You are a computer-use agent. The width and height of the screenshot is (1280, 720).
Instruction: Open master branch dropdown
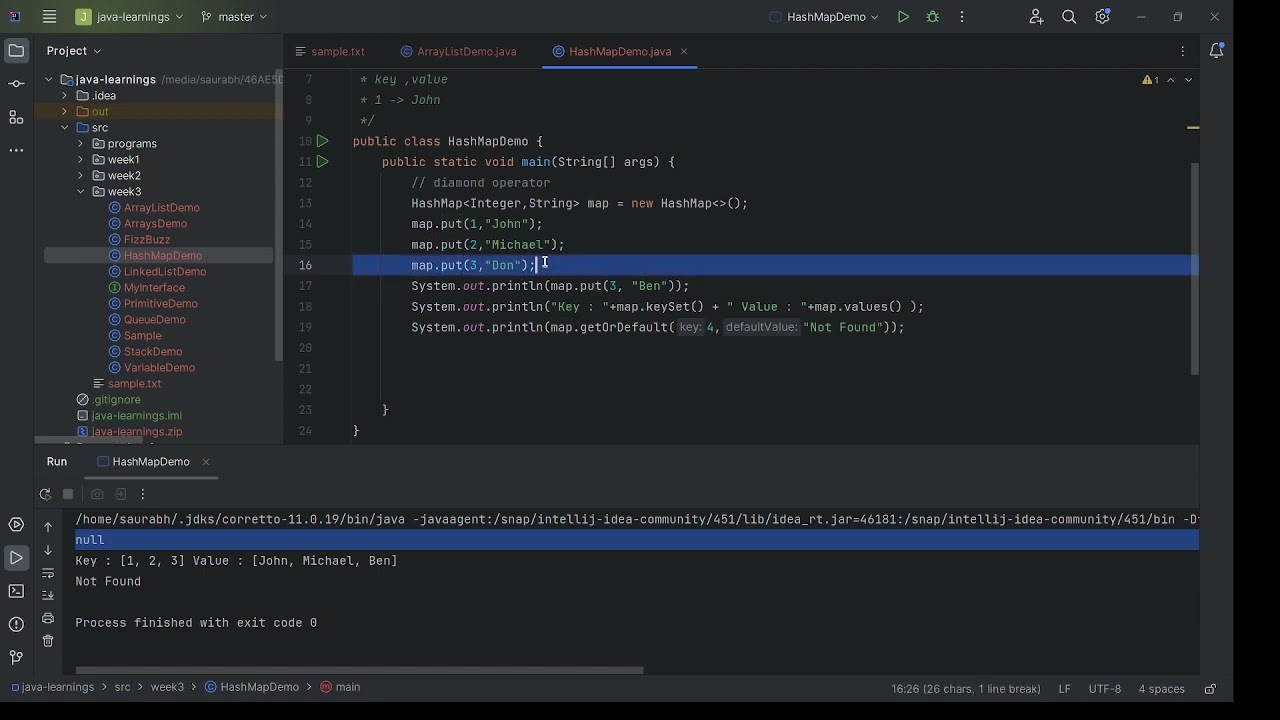click(235, 17)
